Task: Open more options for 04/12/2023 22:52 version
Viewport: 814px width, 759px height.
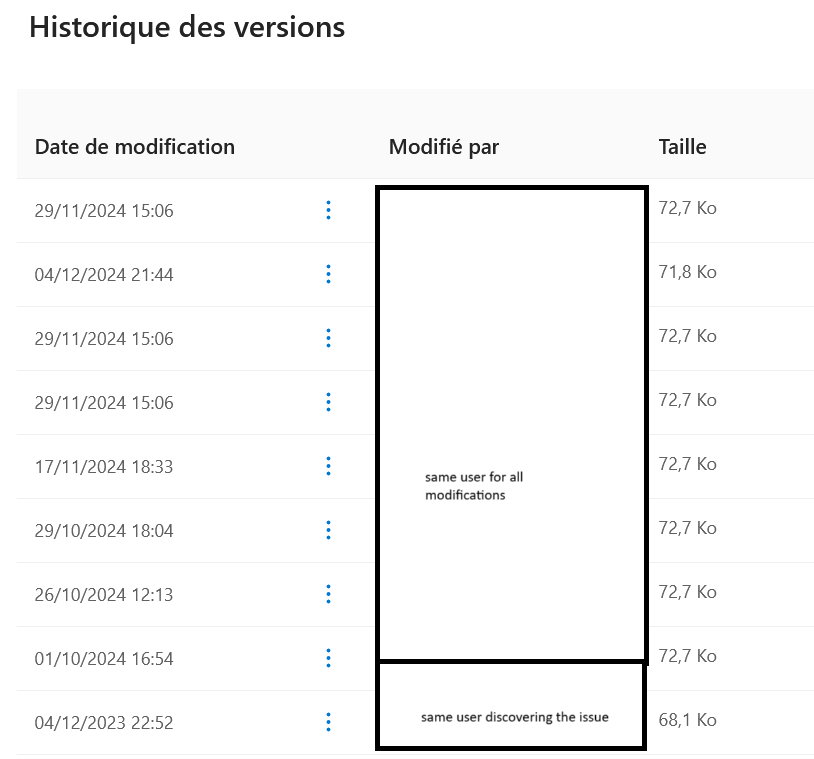Action: (x=328, y=722)
